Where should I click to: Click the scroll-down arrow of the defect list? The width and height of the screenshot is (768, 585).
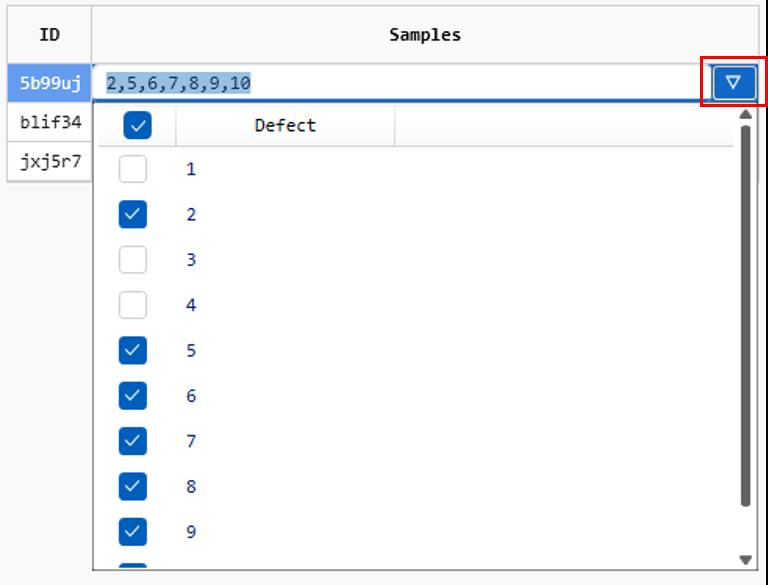(x=745, y=559)
